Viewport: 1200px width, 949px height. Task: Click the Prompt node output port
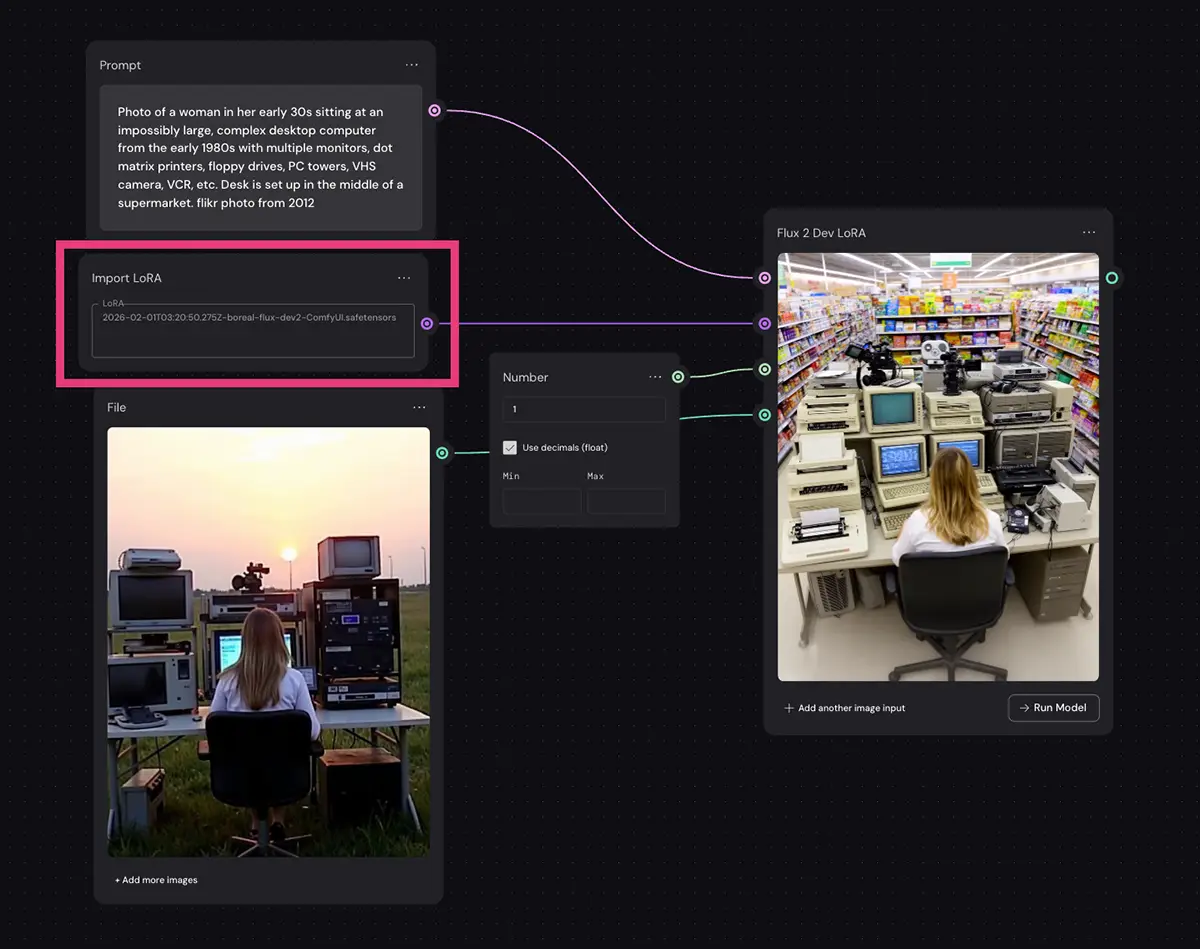click(434, 111)
